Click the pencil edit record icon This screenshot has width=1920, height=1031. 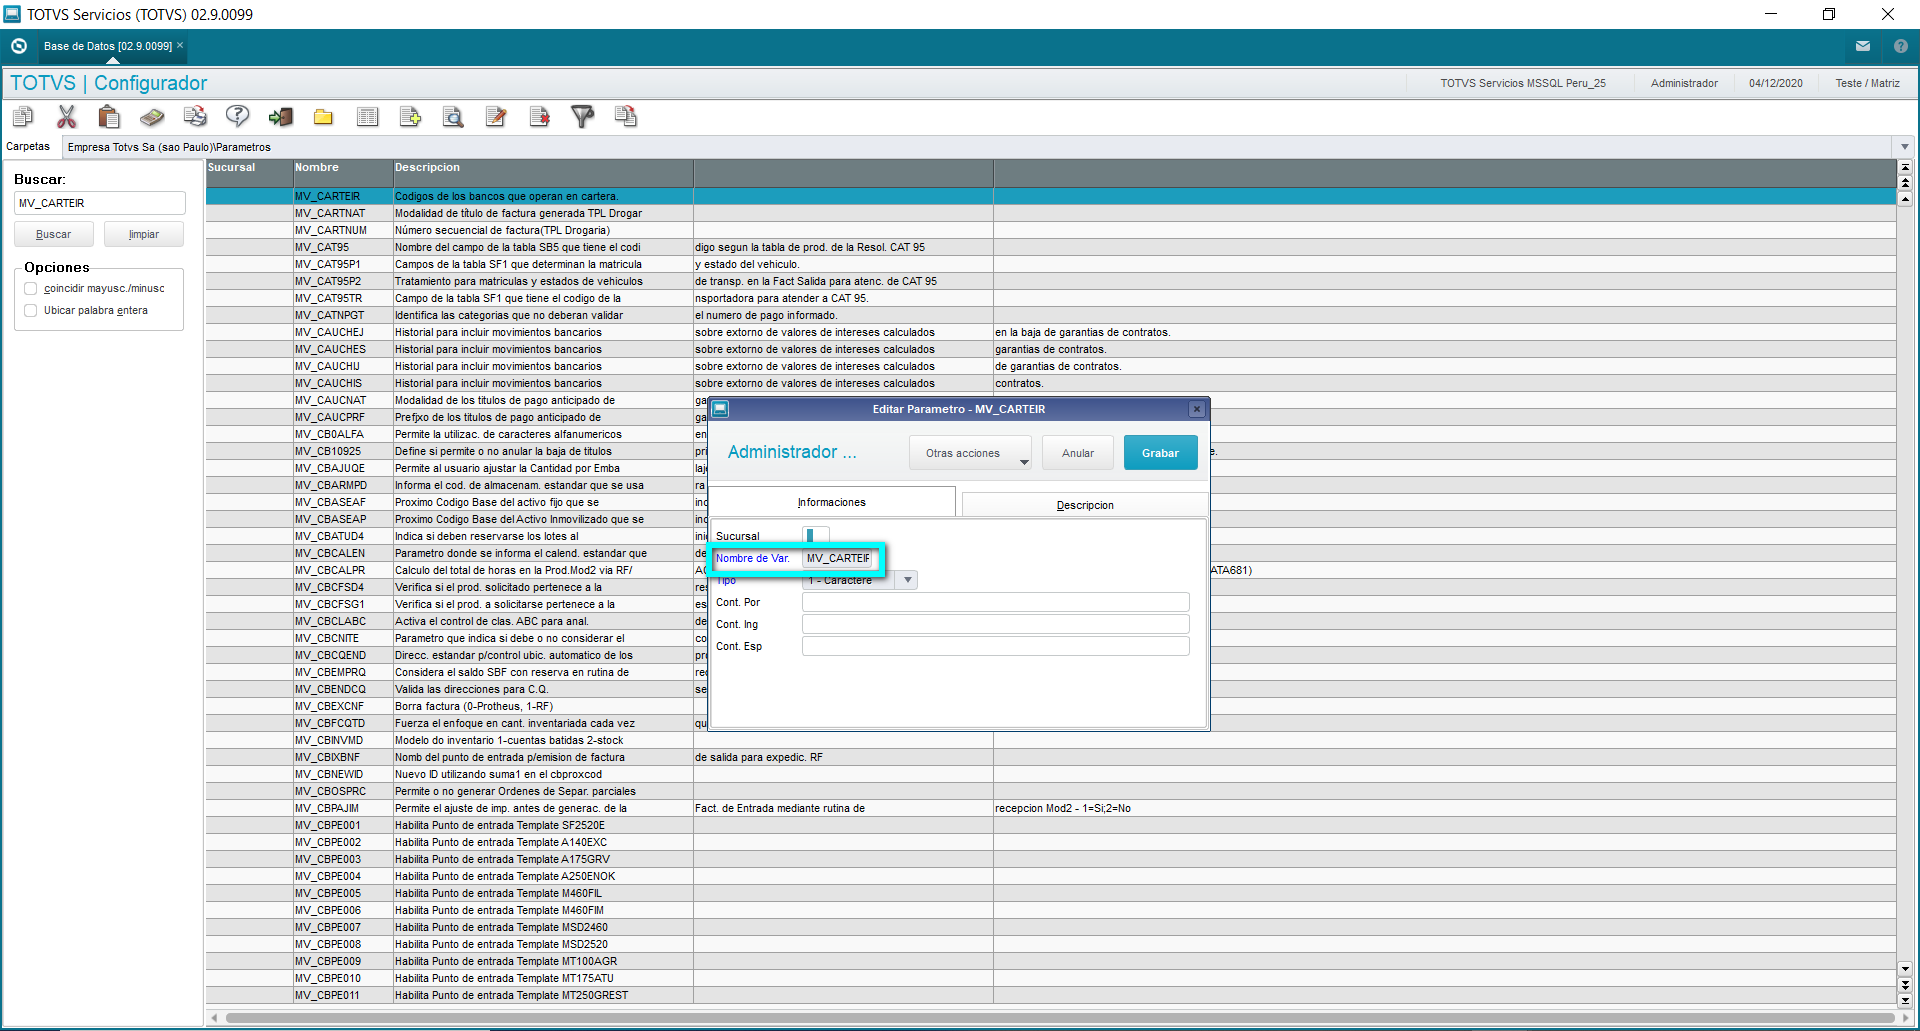[x=496, y=117]
